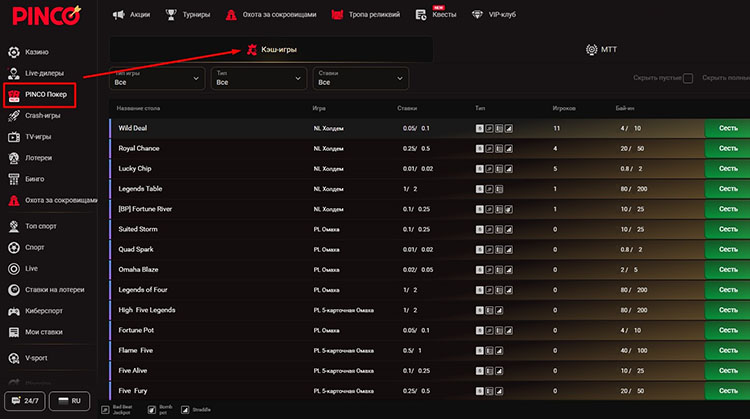
Task: Click the PINCO logo
Action: click(x=46, y=16)
